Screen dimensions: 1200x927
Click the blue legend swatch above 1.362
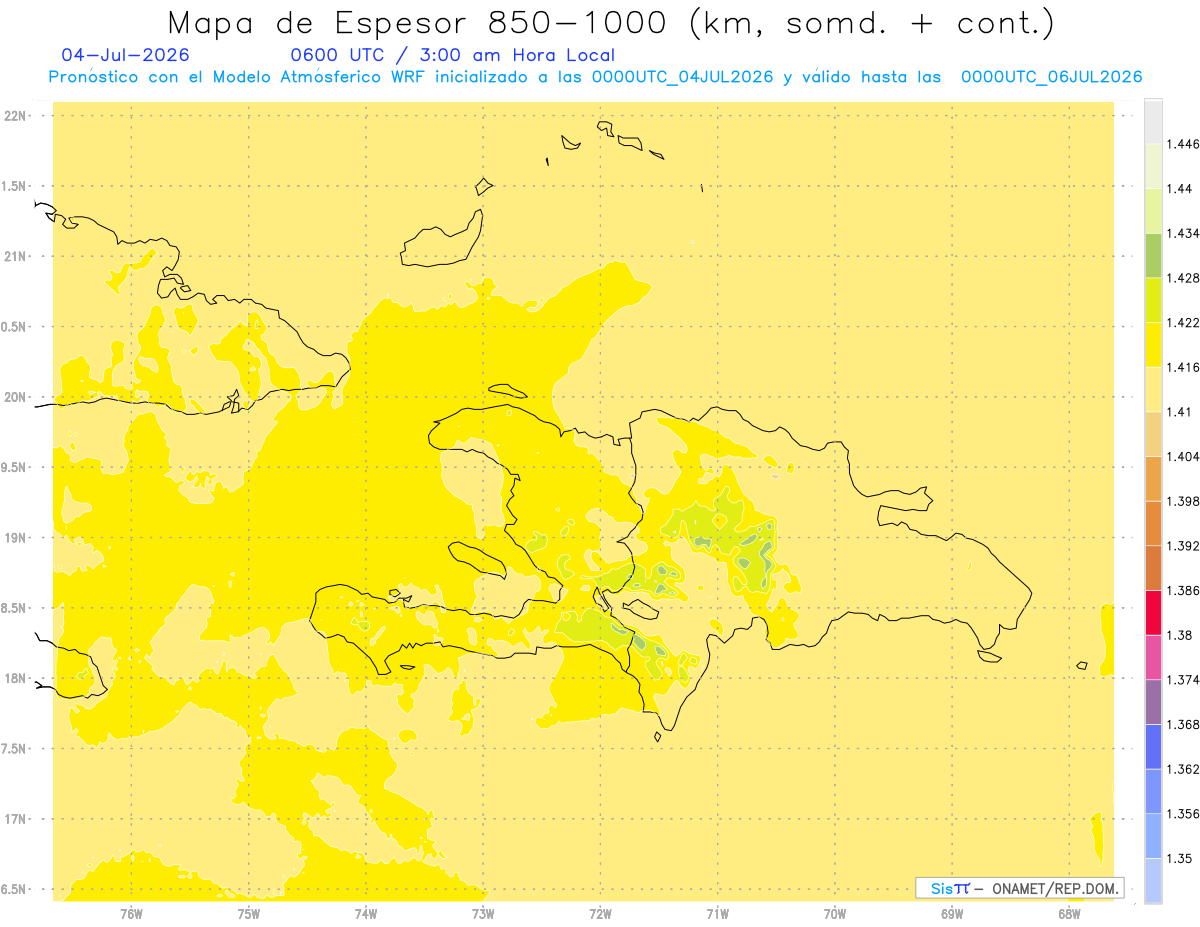pyautogui.click(x=1153, y=746)
